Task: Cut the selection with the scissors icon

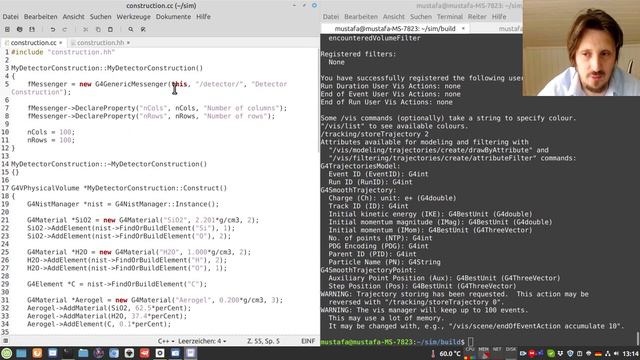Action: [86, 29]
